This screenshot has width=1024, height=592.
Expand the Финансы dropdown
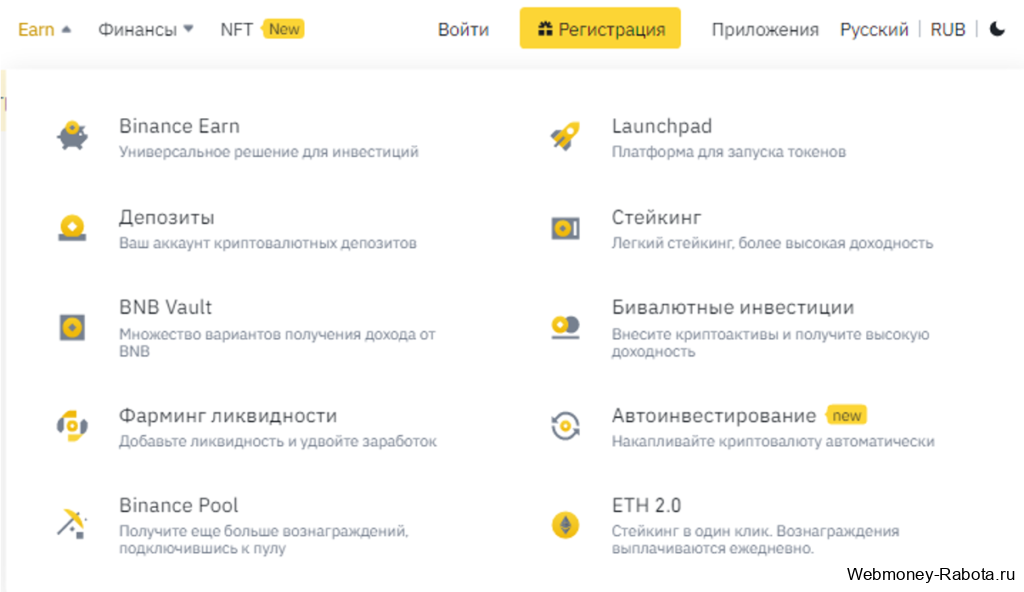click(x=145, y=29)
